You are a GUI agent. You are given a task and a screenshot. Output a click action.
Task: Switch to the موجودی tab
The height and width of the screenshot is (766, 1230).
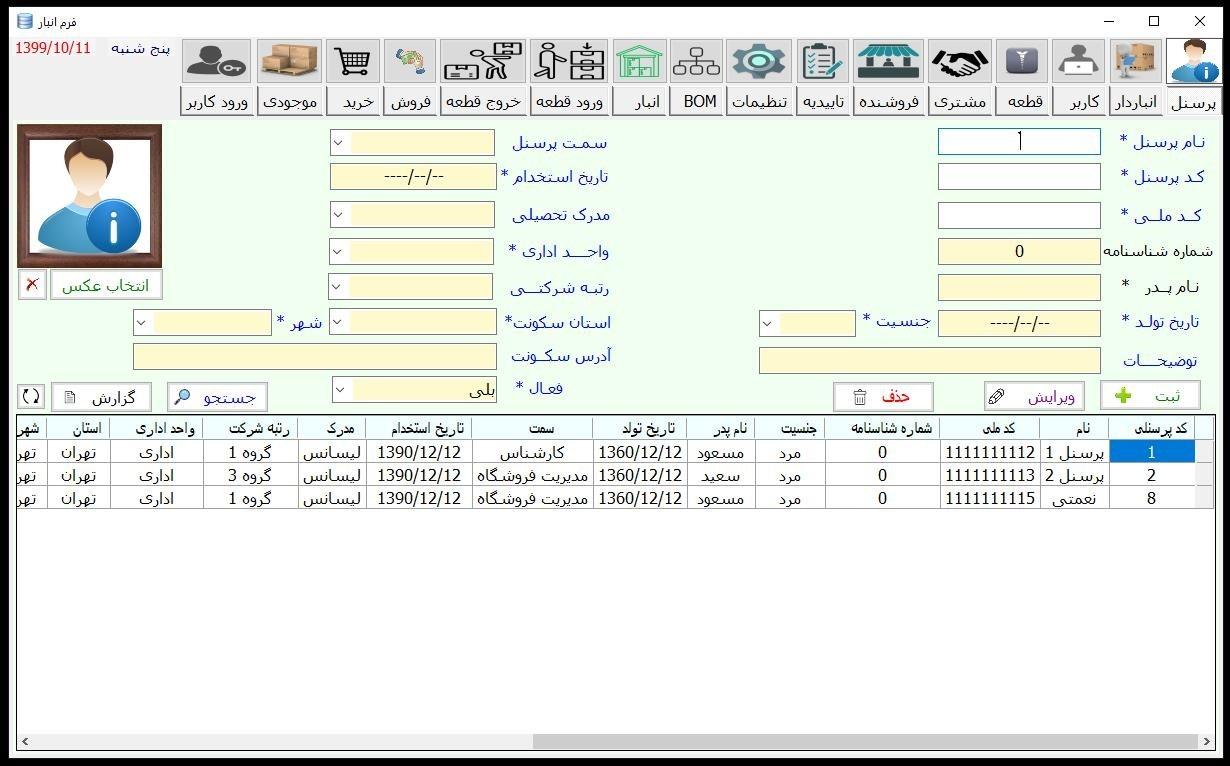[x=289, y=102]
